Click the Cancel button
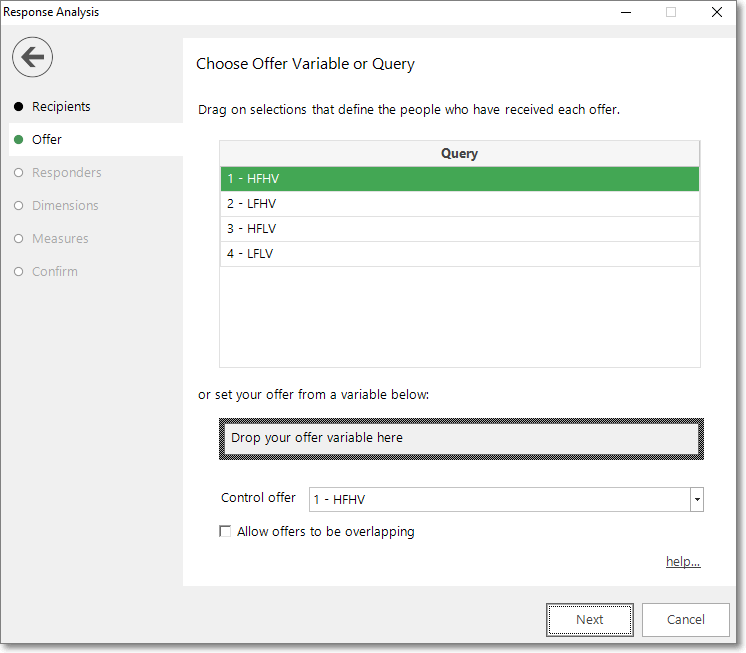Screen dimensions: 746x653 [686, 620]
